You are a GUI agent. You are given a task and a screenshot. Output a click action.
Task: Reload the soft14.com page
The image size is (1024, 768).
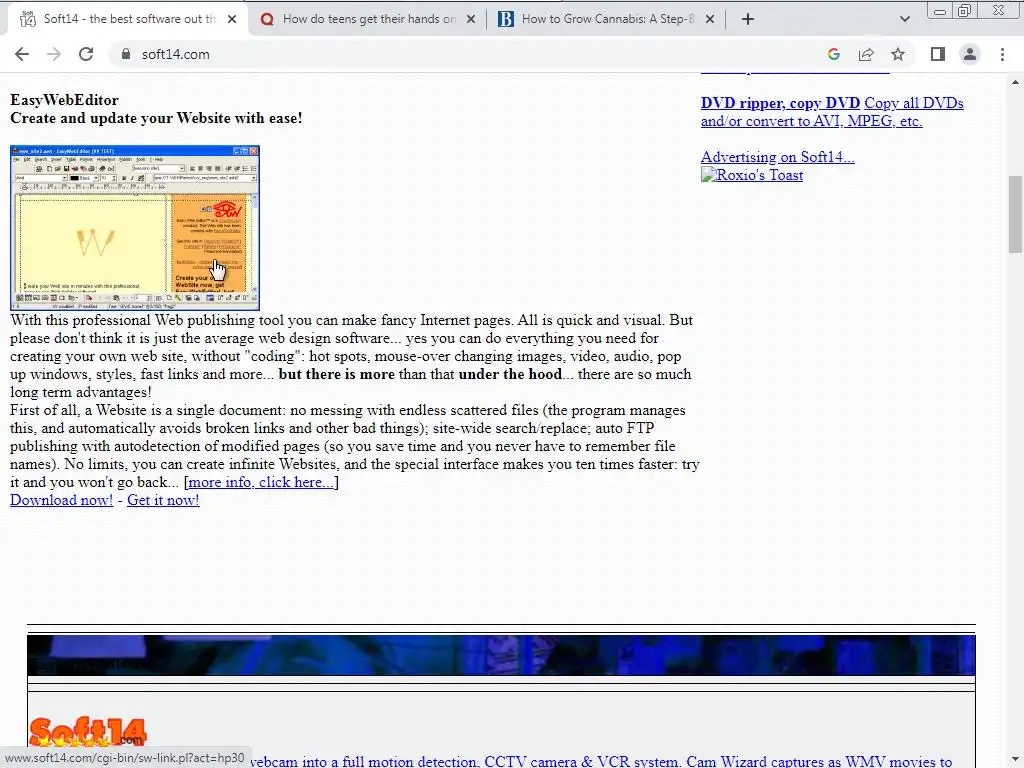pyautogui.click(x=86, y=54)
